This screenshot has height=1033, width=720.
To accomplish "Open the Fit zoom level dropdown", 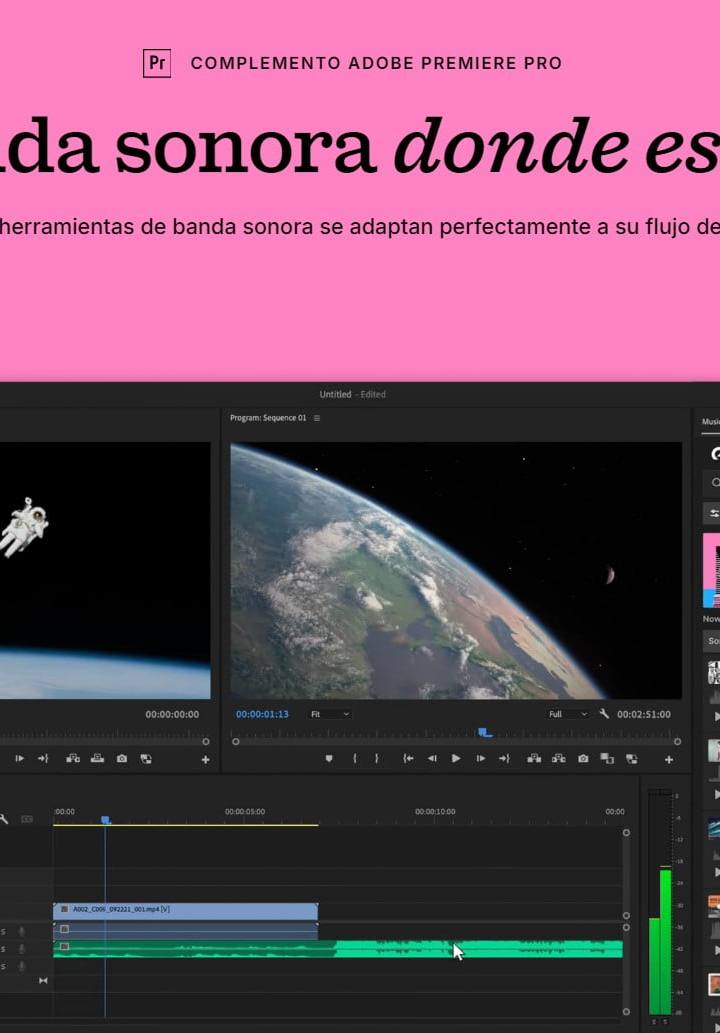I will 330,714.
